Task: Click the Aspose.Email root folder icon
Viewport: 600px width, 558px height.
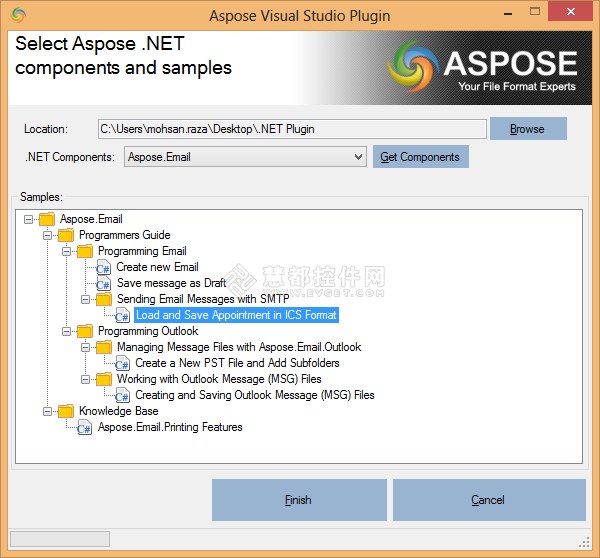Action: [47, 219]
